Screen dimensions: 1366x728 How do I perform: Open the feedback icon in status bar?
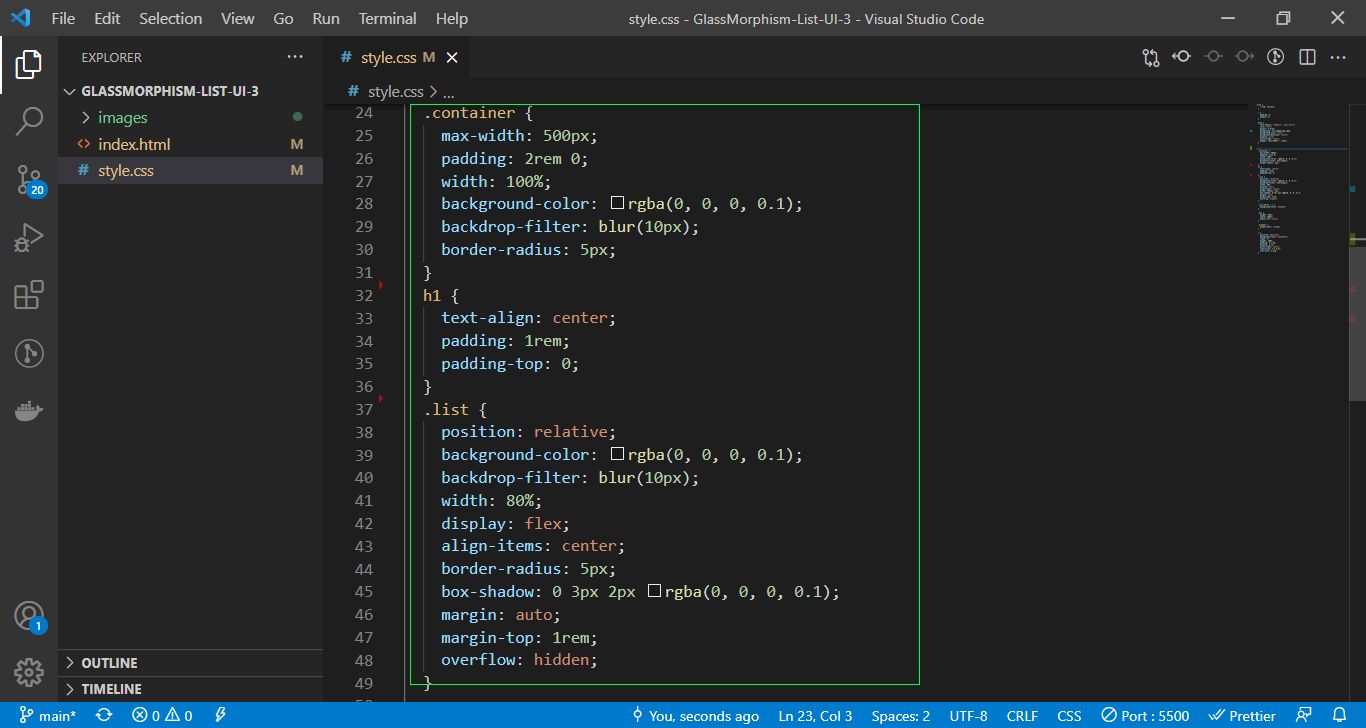click(x=1303, y=716)
